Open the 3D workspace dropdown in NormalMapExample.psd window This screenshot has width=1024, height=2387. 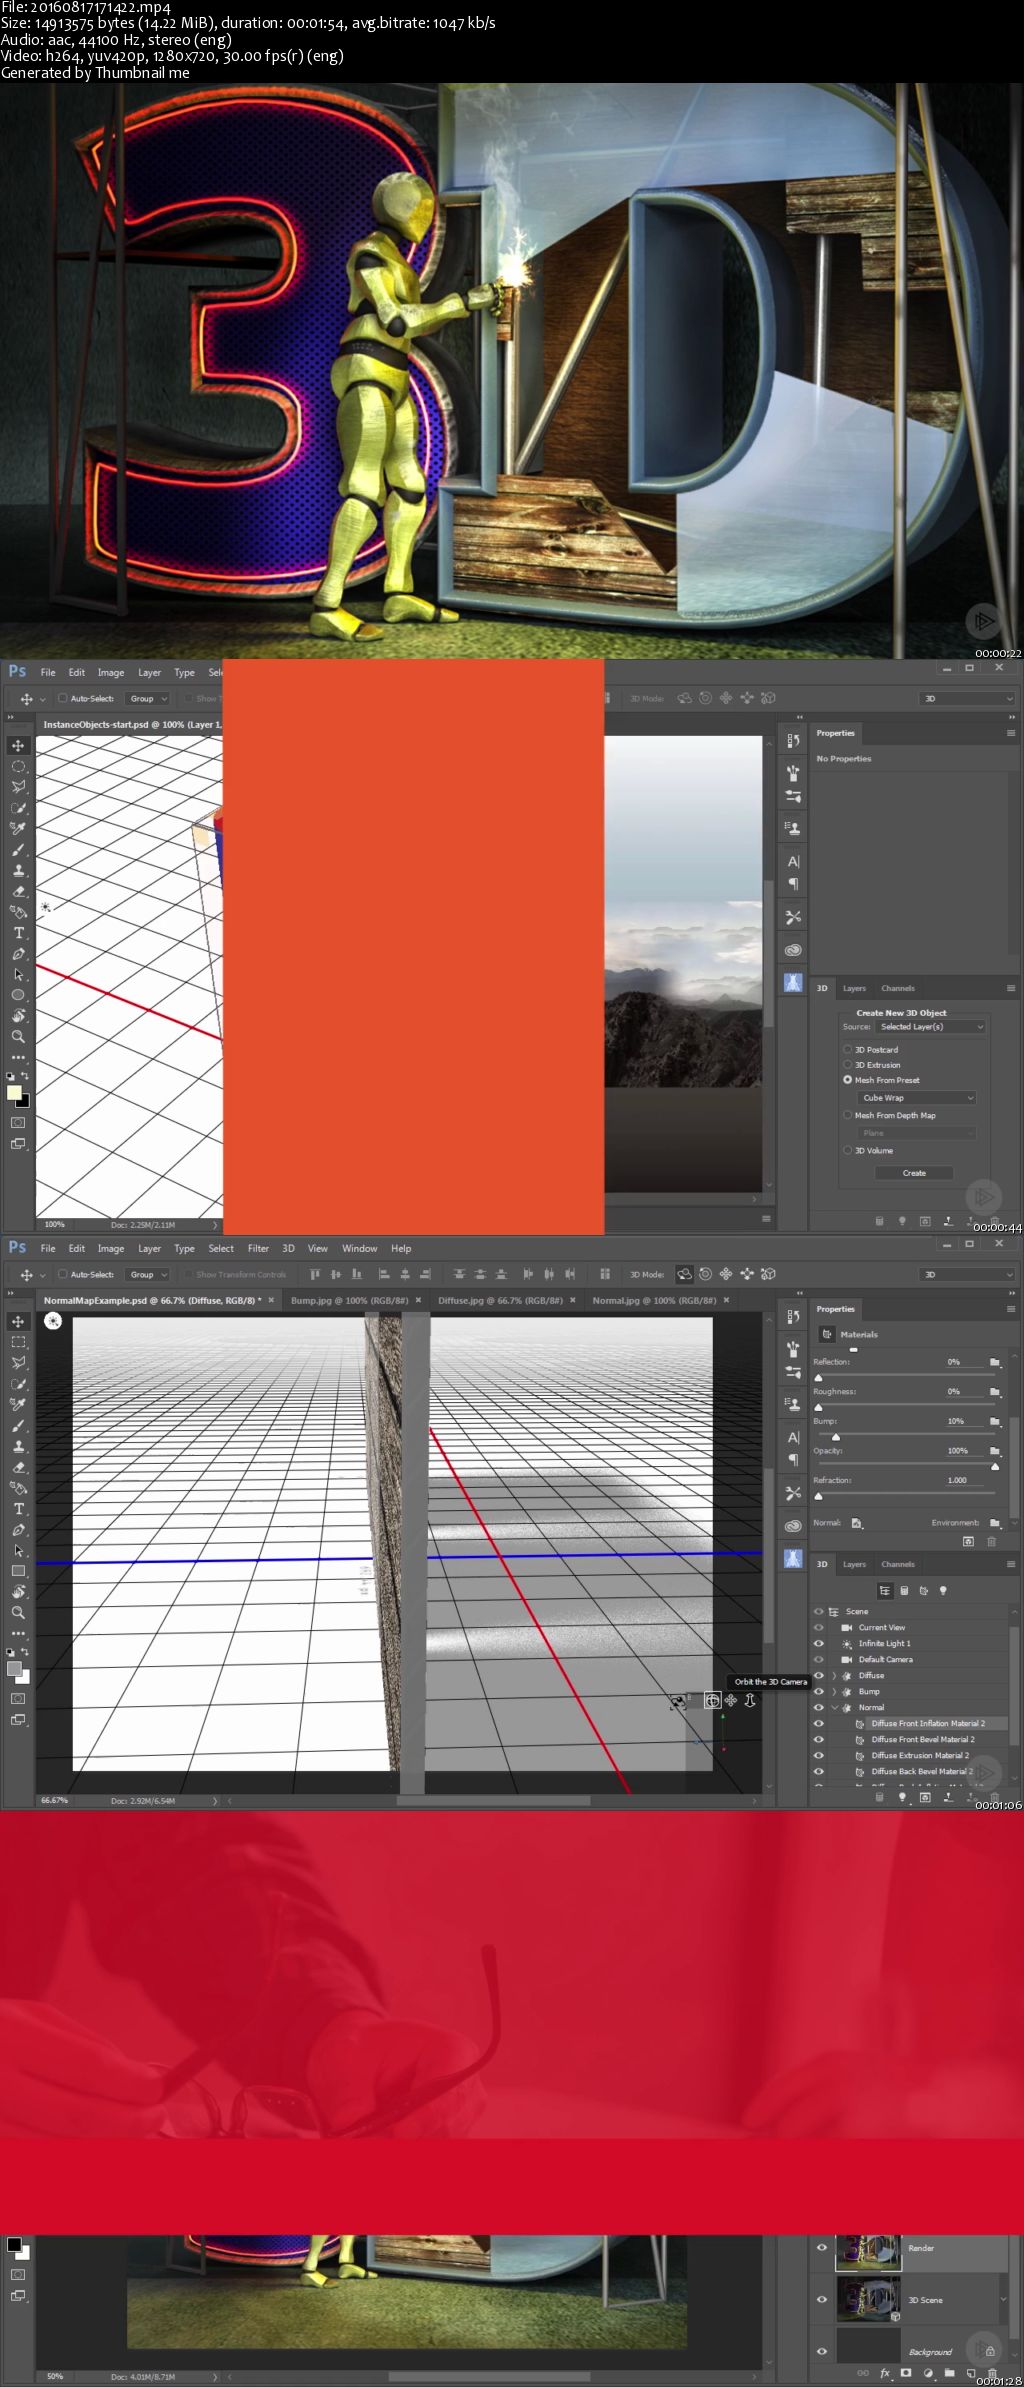click(967, 1274)
